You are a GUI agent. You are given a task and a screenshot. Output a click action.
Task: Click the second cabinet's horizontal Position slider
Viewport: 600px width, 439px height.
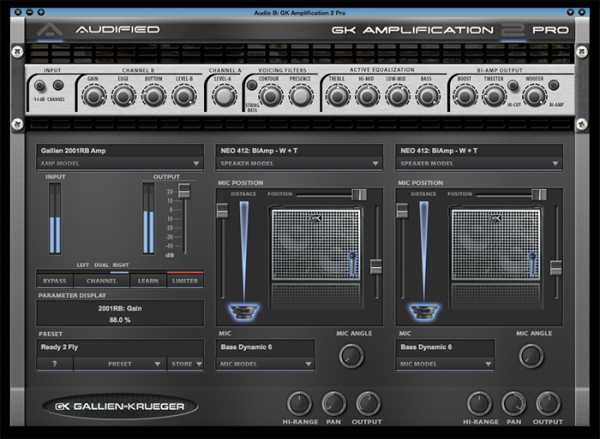click(539, 194)
